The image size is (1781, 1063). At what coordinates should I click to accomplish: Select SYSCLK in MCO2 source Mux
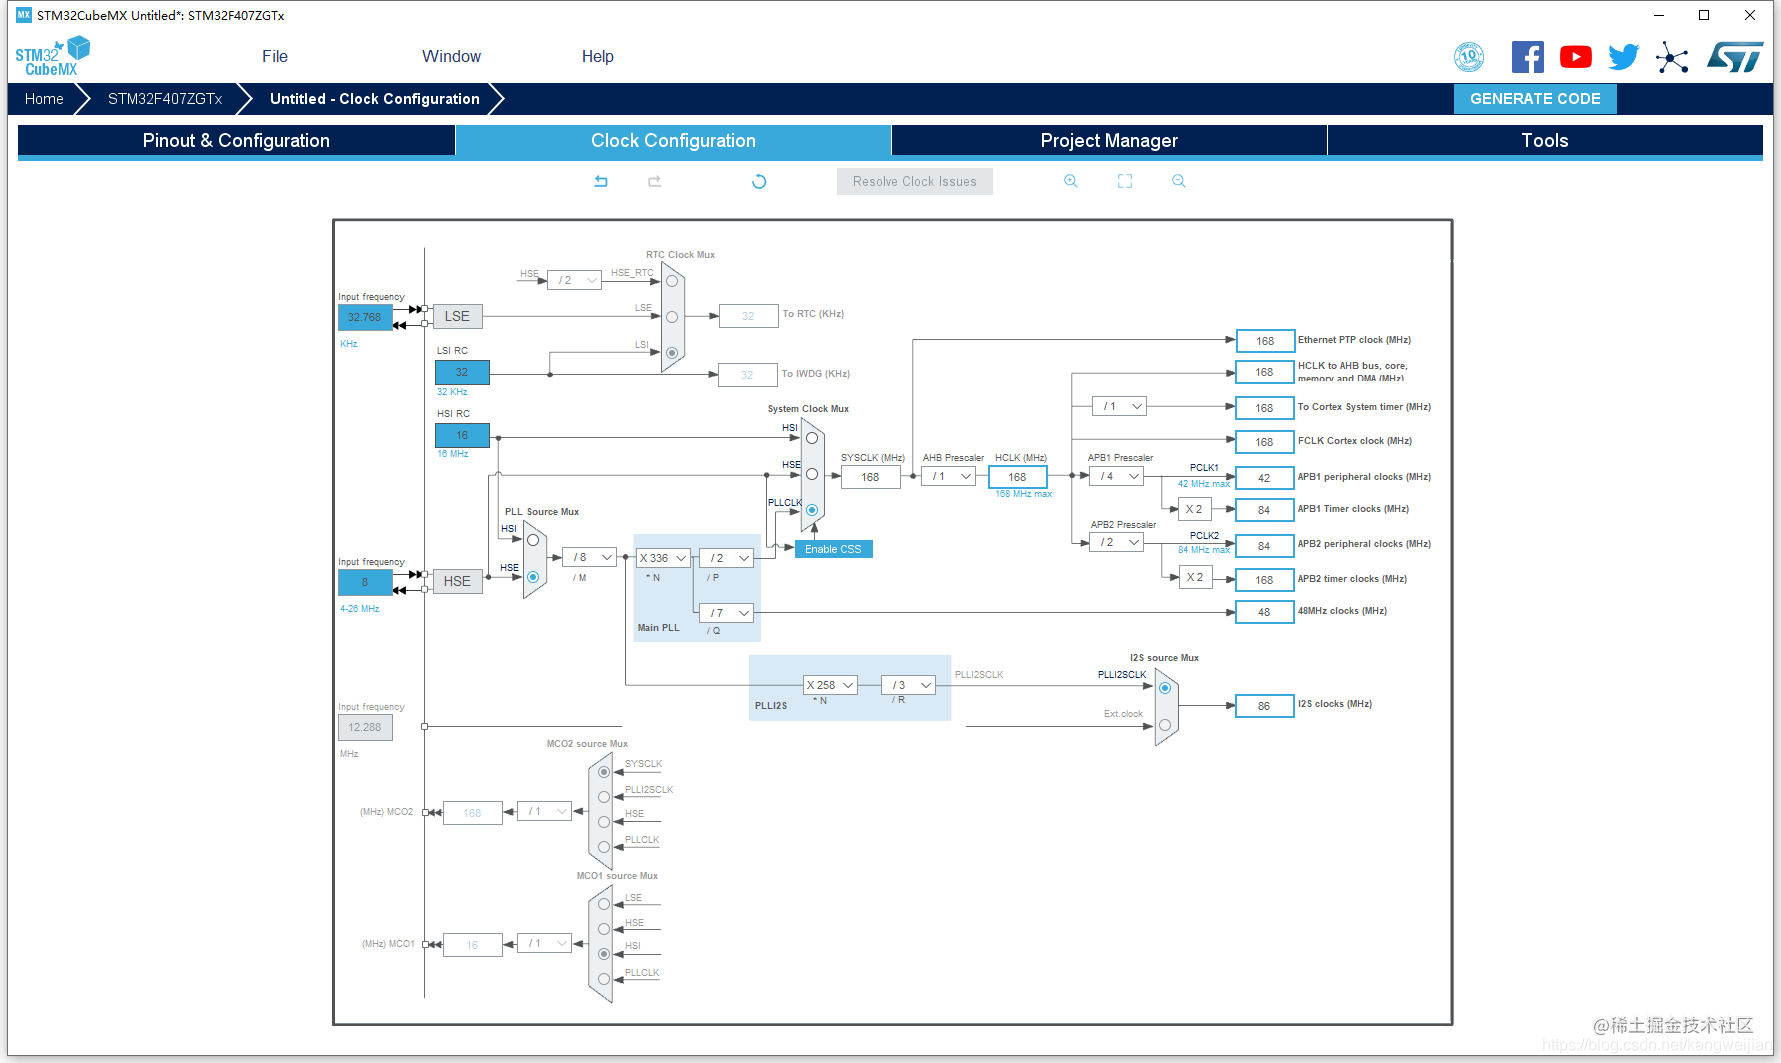click(x=604, y=772)
